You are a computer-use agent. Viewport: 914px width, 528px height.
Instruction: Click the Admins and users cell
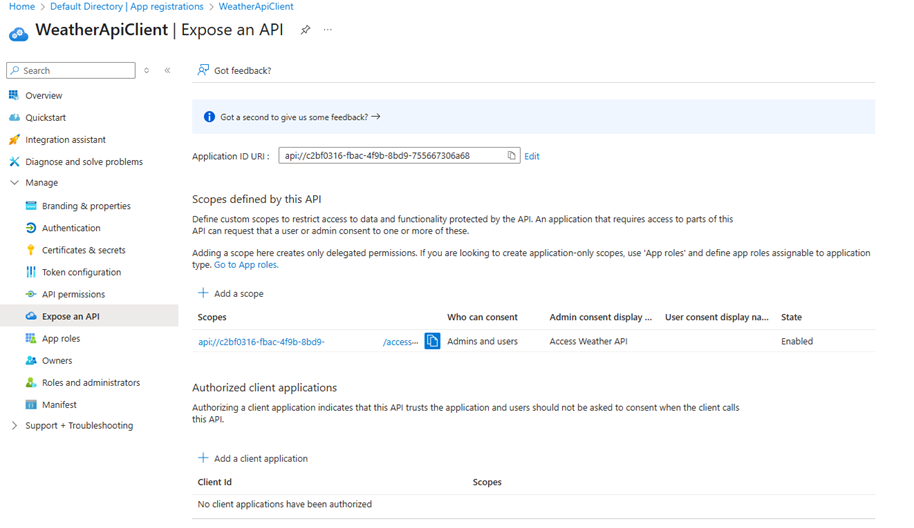click(x=482, y=342)
